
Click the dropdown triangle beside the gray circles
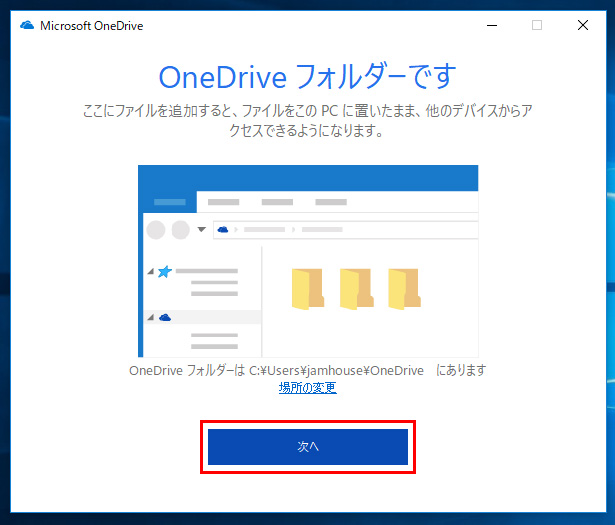click(201, 230)
